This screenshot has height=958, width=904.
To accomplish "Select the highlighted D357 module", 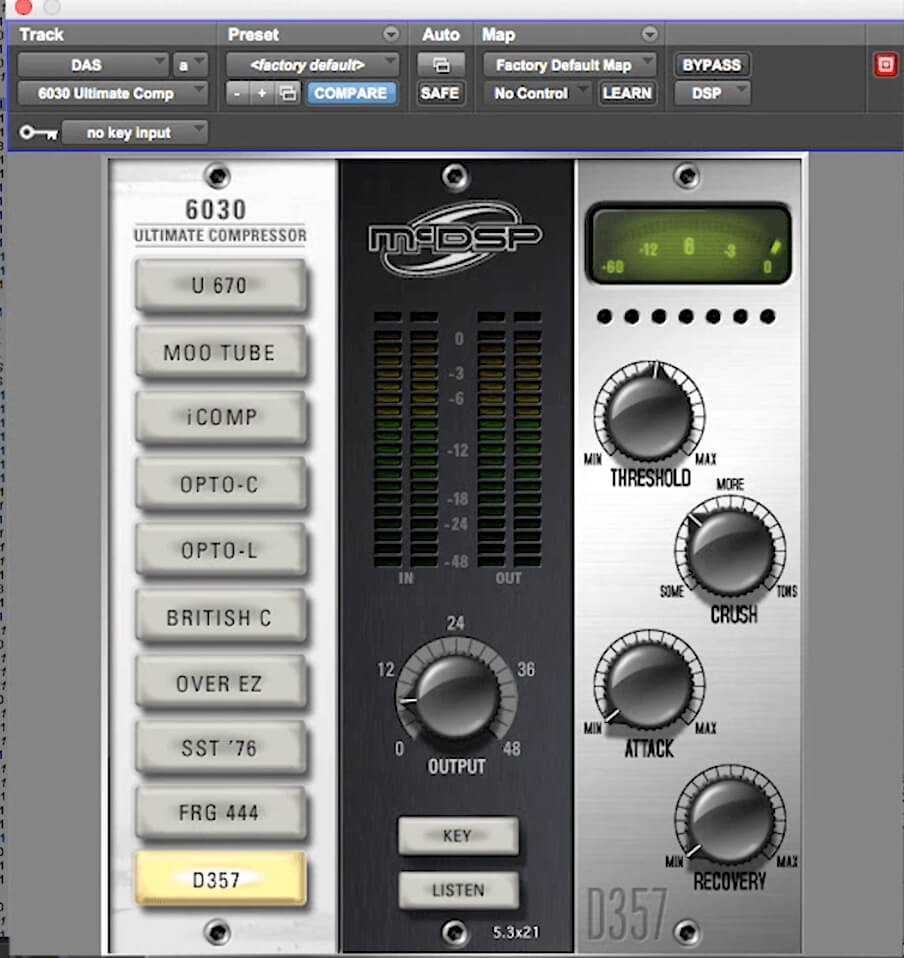I will (x=220, y=879).
